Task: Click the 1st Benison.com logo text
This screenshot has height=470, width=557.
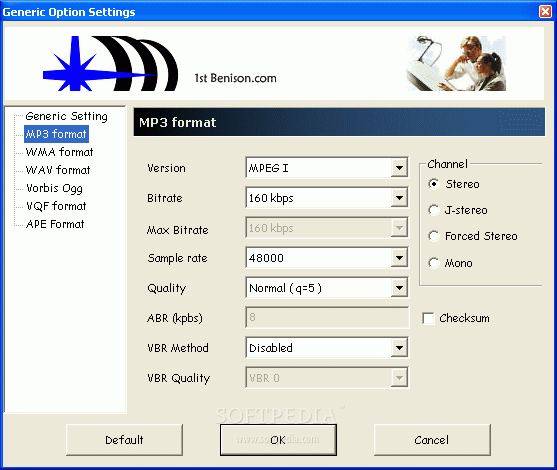Action: 235,78
